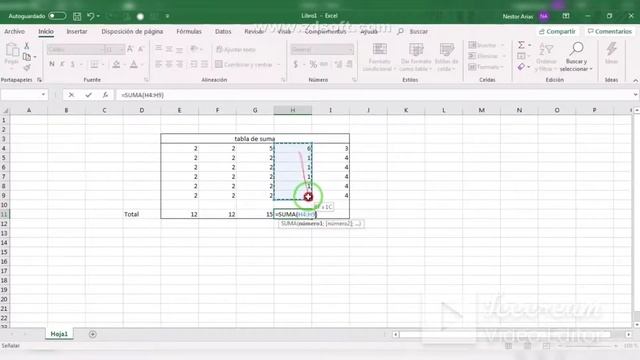Click the Borrar eraser icon
This screenshot has height=360, width=640.
click(521, 67)
